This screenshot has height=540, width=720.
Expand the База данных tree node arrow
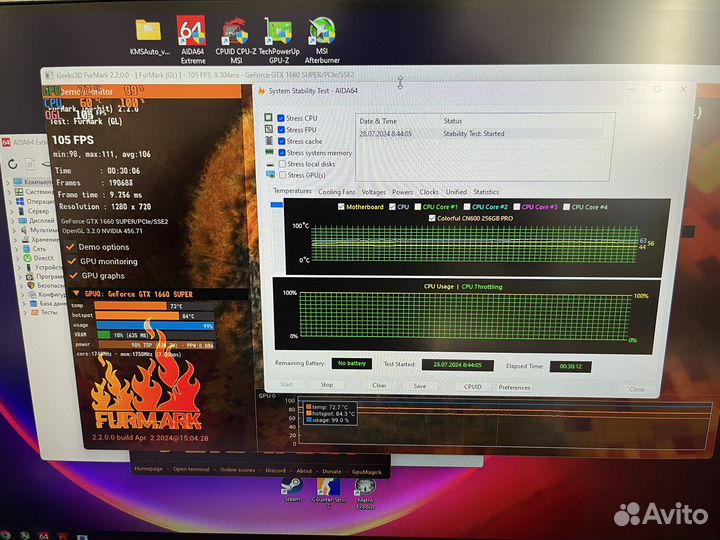(24, 304)
